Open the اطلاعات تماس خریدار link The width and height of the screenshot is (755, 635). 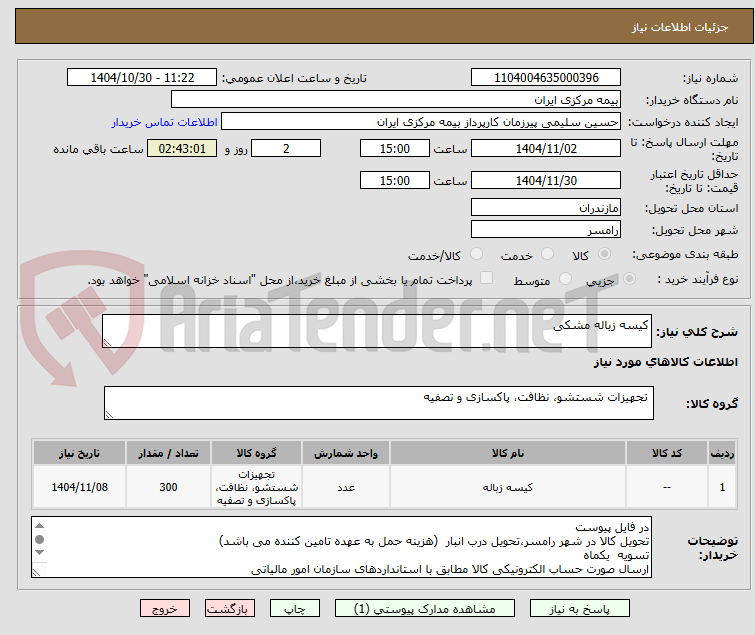(165, 122)
